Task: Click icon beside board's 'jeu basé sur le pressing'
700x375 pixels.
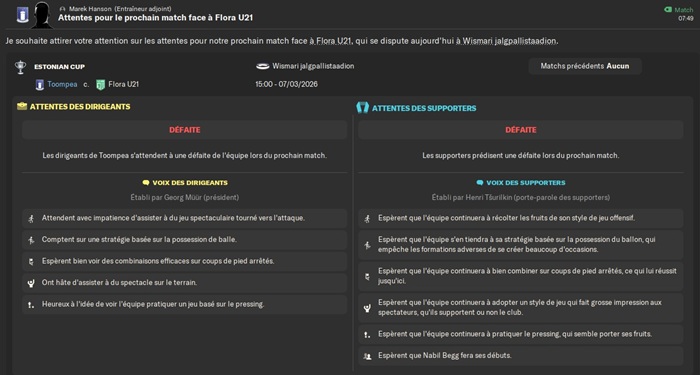Action: coord(31,305)
